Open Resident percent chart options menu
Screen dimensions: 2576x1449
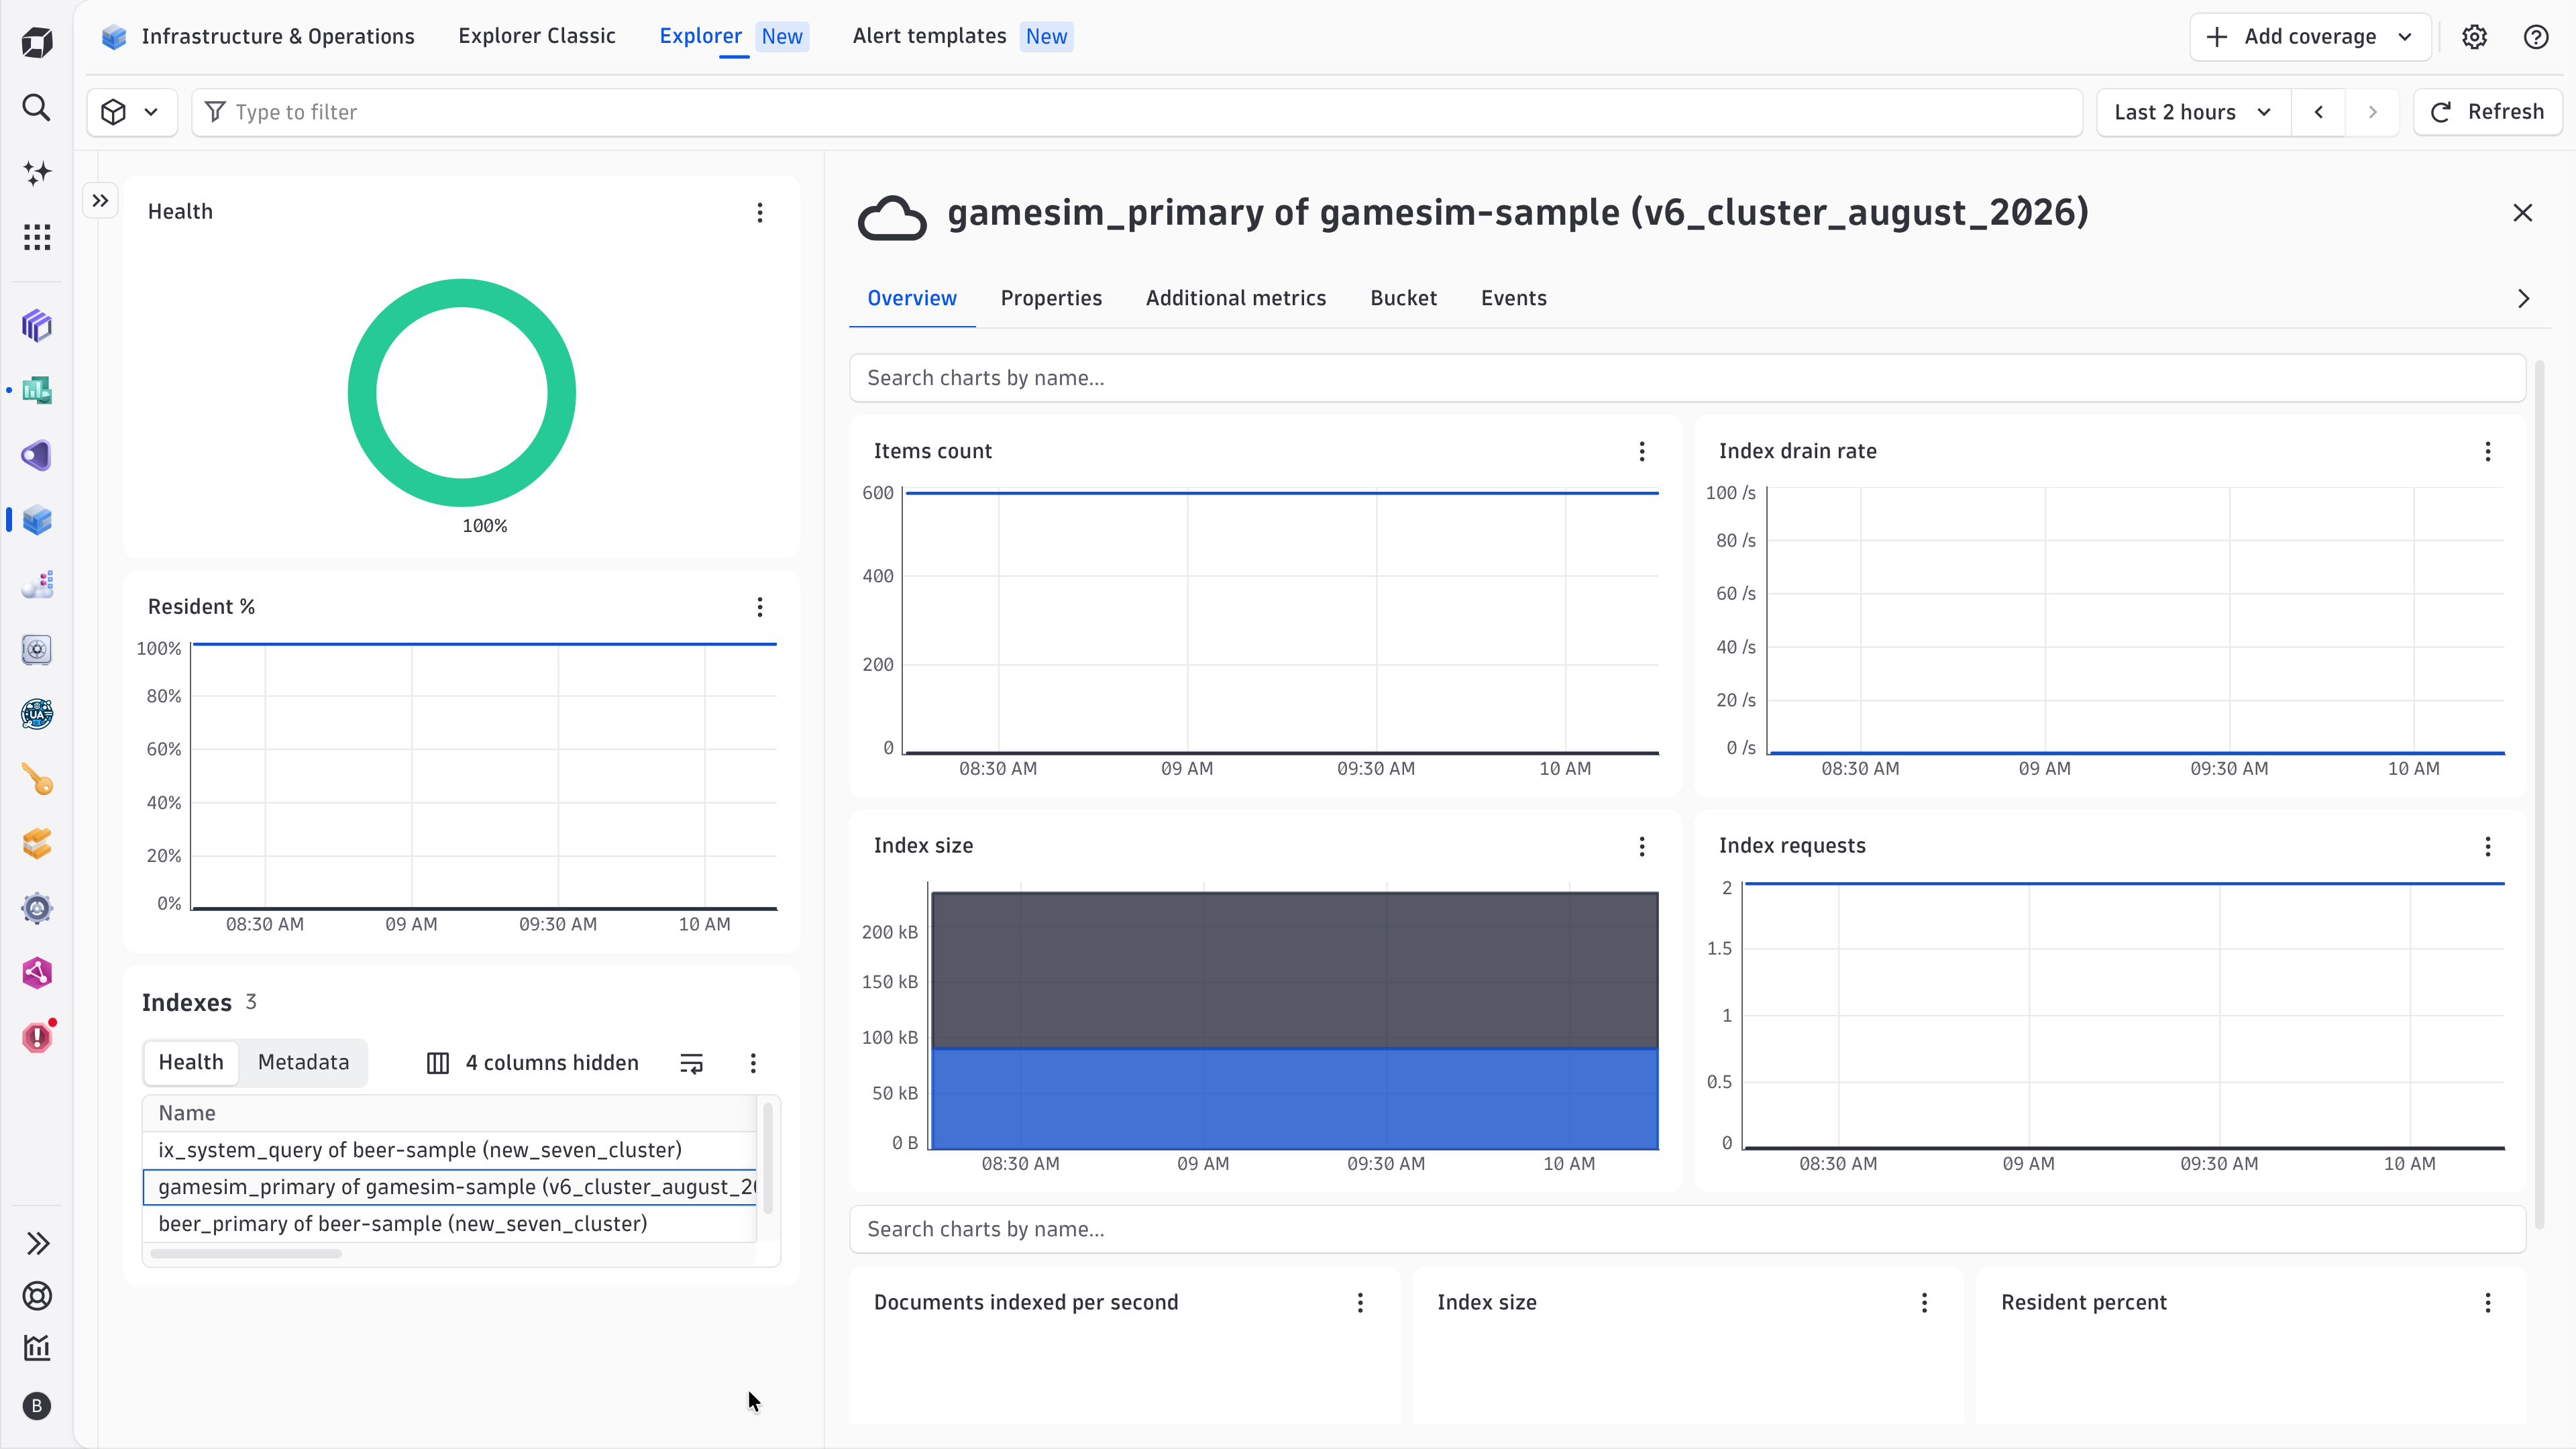pos(2488,1302)
